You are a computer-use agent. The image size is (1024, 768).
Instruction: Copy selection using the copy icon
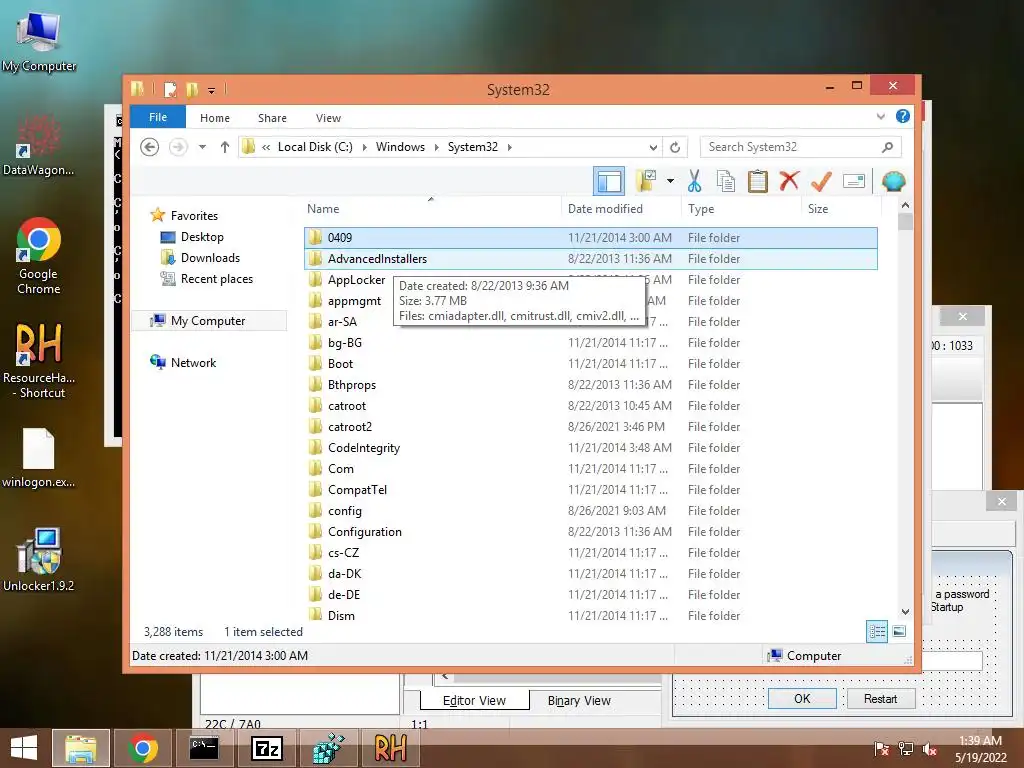pyautogui.click(x=726, y=181)
